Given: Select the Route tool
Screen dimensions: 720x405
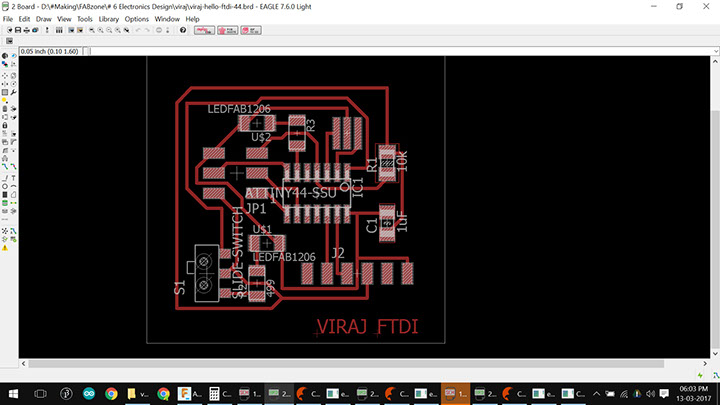Looking at the screenshot, I should [5, 166].
